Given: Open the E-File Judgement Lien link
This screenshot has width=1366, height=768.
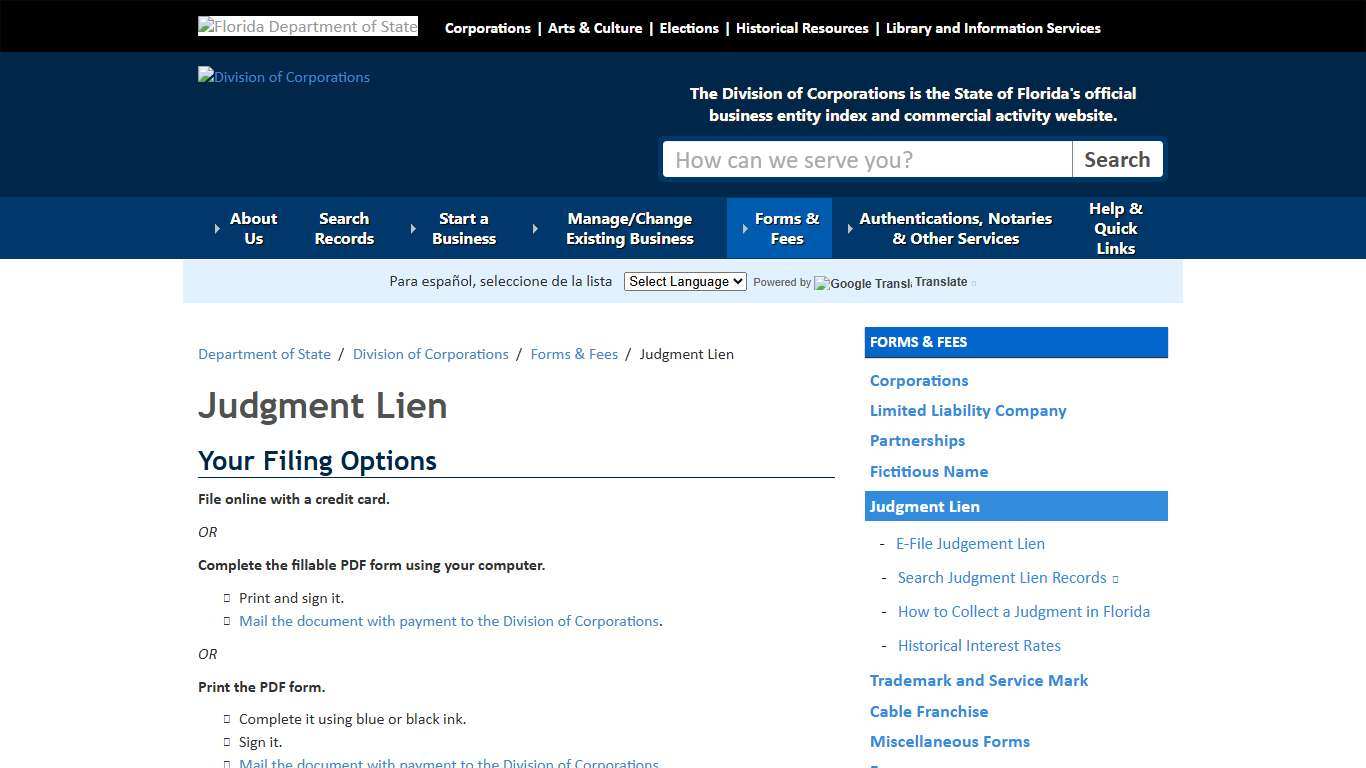Looking at the screenshot, I should (970, 543).
